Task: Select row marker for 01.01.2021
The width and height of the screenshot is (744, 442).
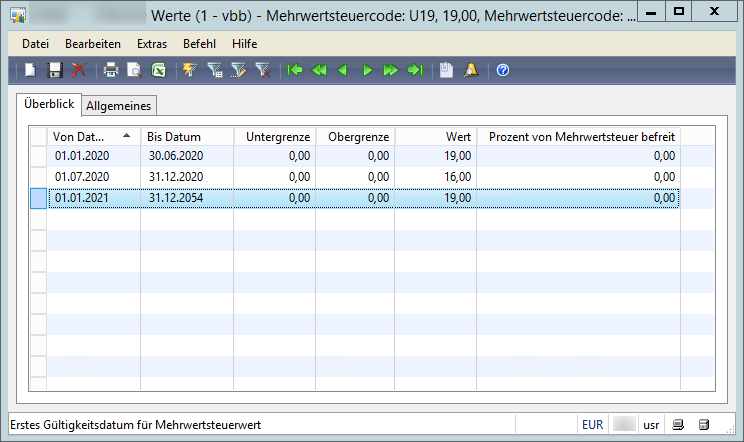Action: 38,198
